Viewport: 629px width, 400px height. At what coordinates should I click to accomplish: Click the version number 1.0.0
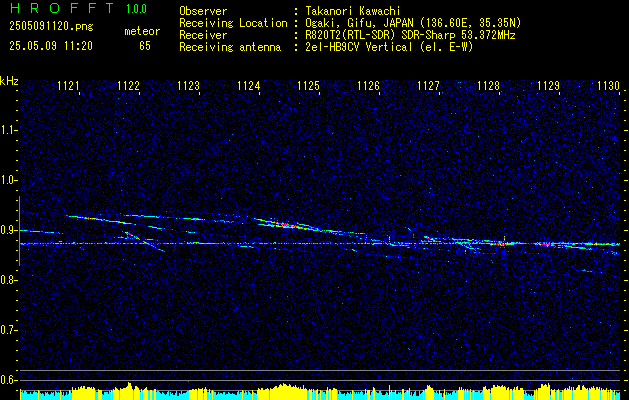136,9
